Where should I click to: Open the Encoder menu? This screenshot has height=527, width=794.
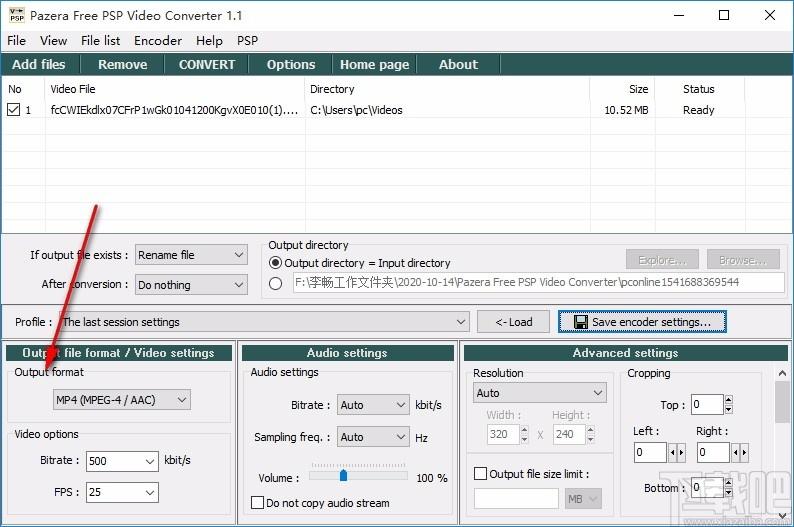157,40
